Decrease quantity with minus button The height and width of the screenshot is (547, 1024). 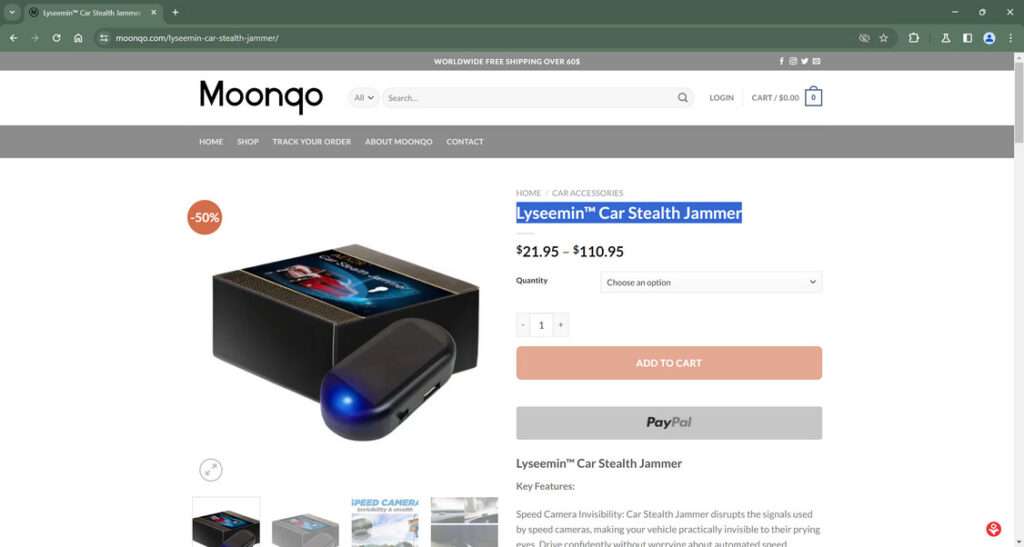point(523,324)
